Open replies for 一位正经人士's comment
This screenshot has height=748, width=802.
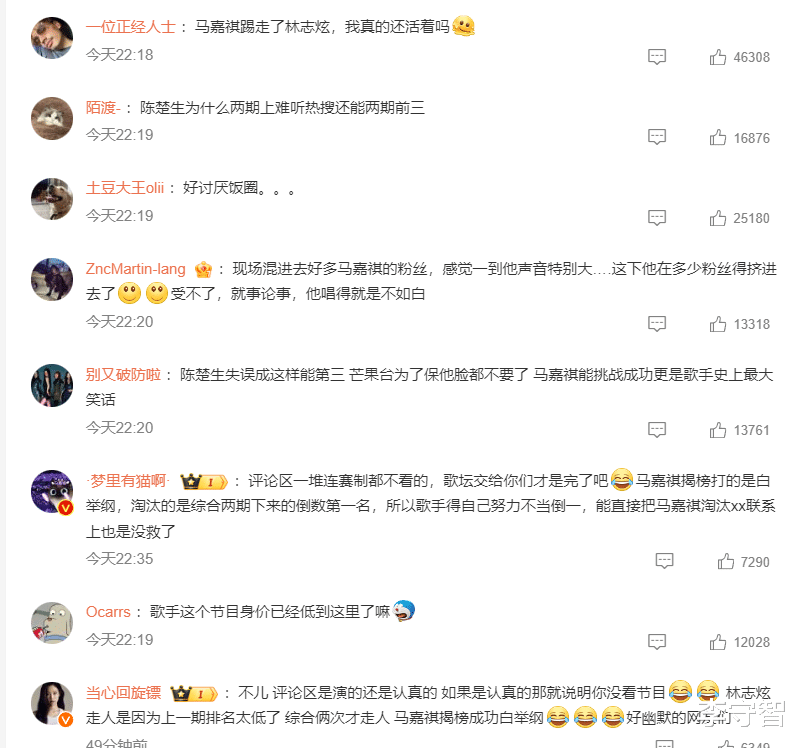[x=657, y=57]
